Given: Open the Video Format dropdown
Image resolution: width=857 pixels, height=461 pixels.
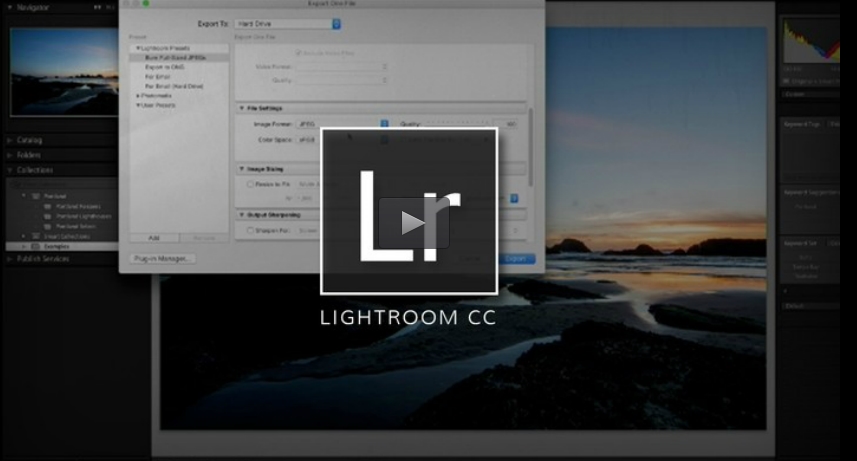Looking at the screenshot, I should [x=343, y=66].
